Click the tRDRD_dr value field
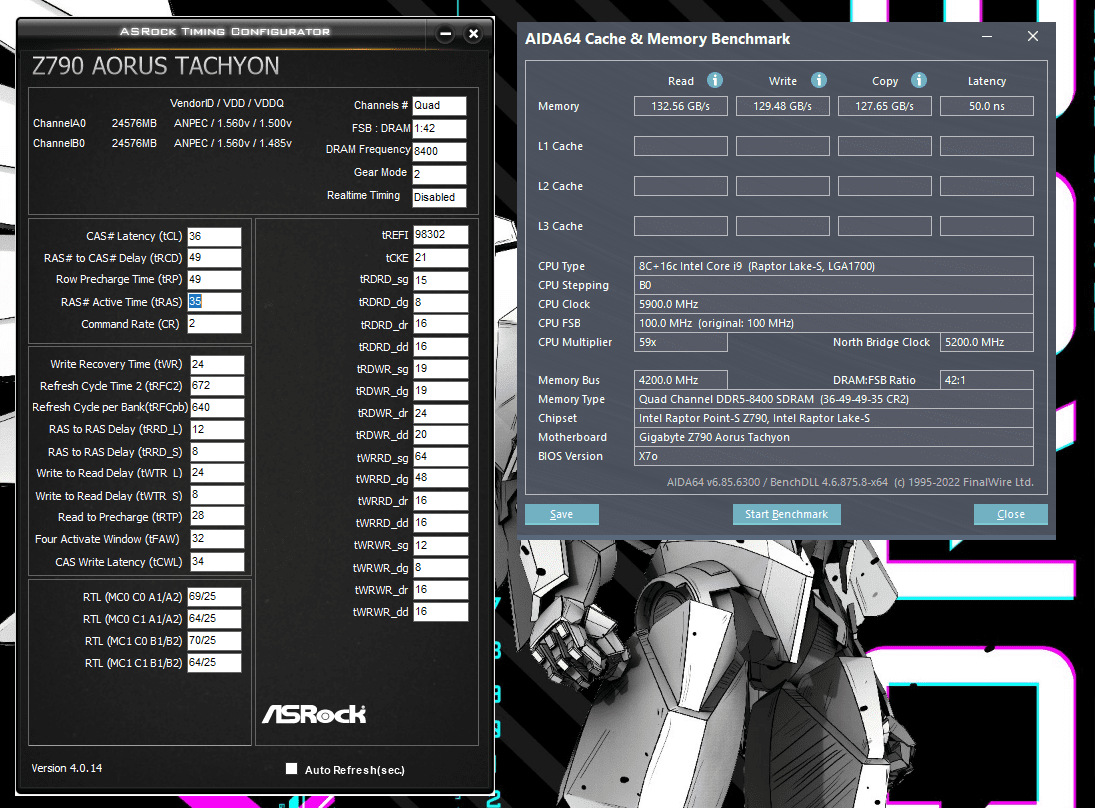This screenshot has height=808, width=1095. (x=441, y=325)
